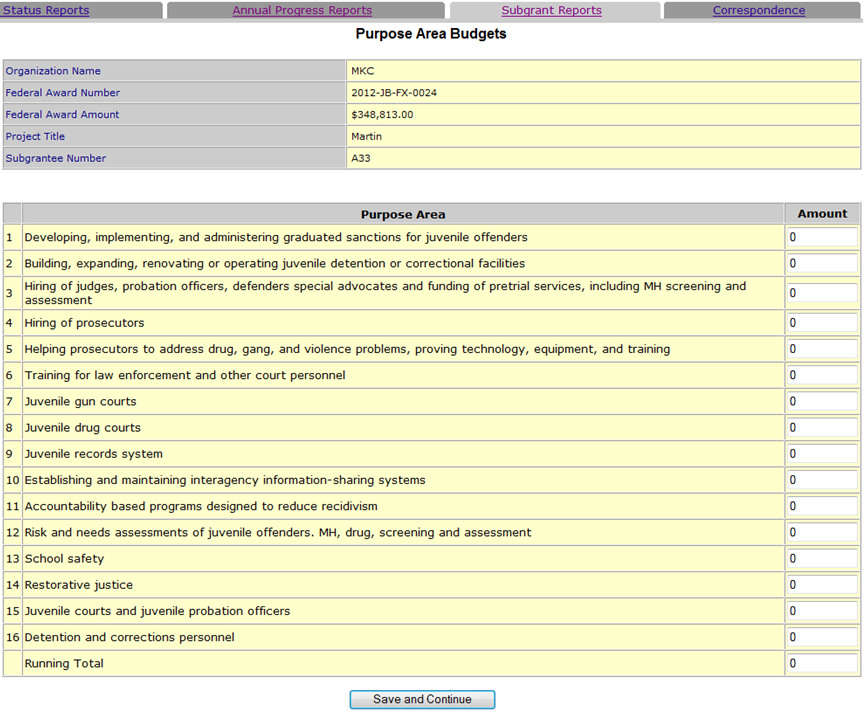Select the Subgrant Reports tab
This screenshot has height=712, width=867.
pos(551,10)
